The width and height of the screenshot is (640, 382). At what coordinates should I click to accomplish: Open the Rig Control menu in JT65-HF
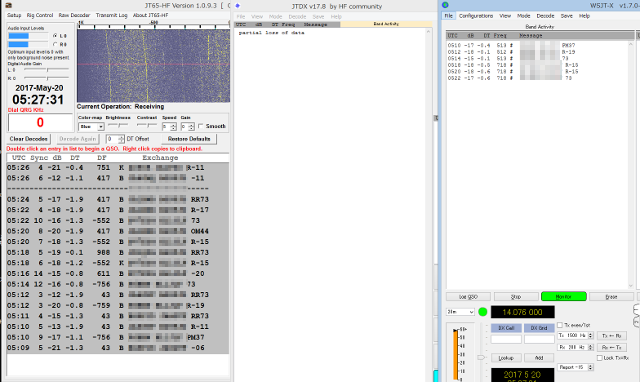pyautogui.click(x=40, y=15)
